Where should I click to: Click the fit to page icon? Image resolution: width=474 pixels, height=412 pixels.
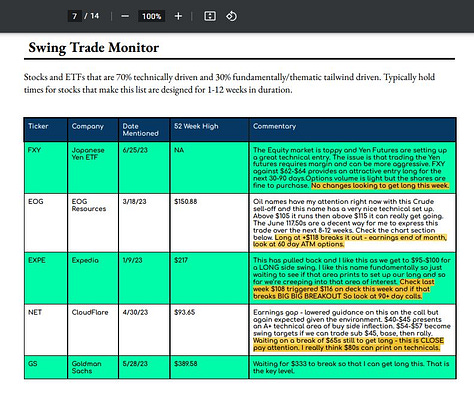(x=210, y=16)
